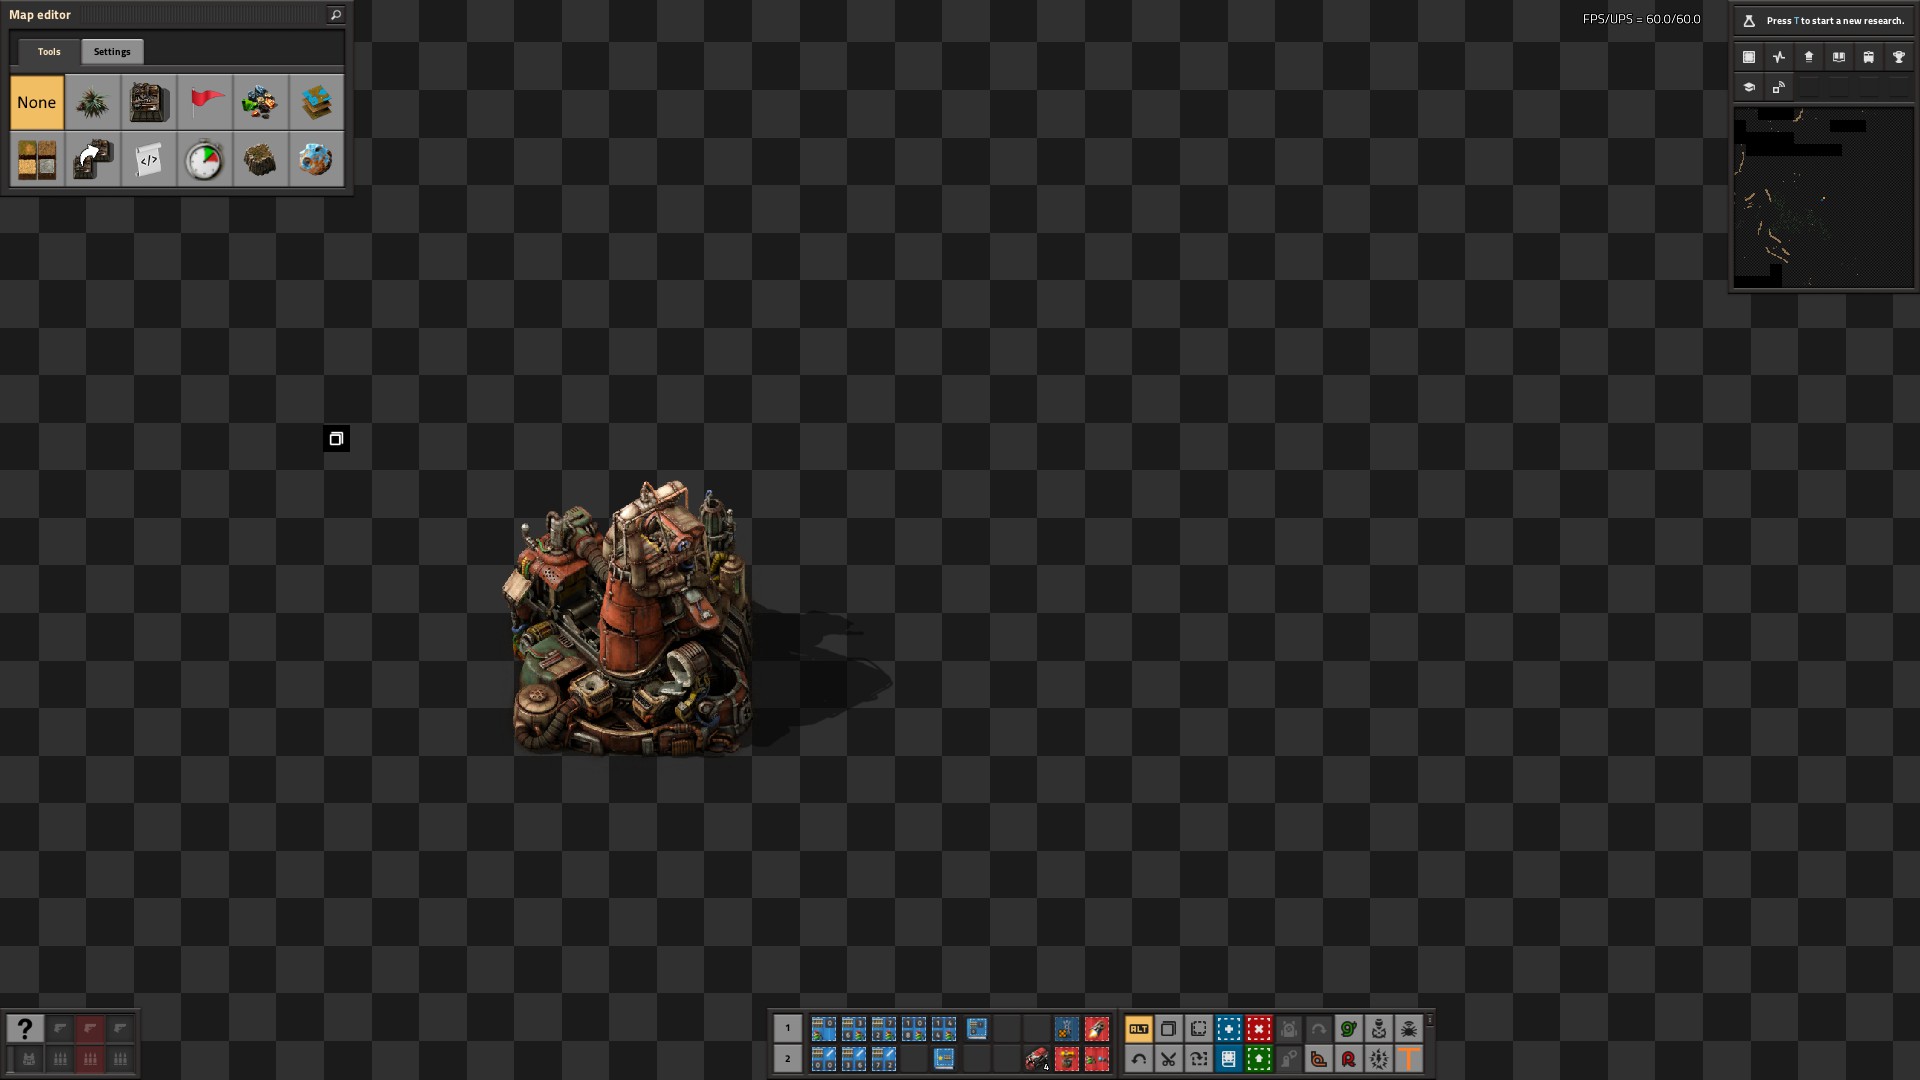Pick starred blueprint book in row 2

pos(944,1058)
